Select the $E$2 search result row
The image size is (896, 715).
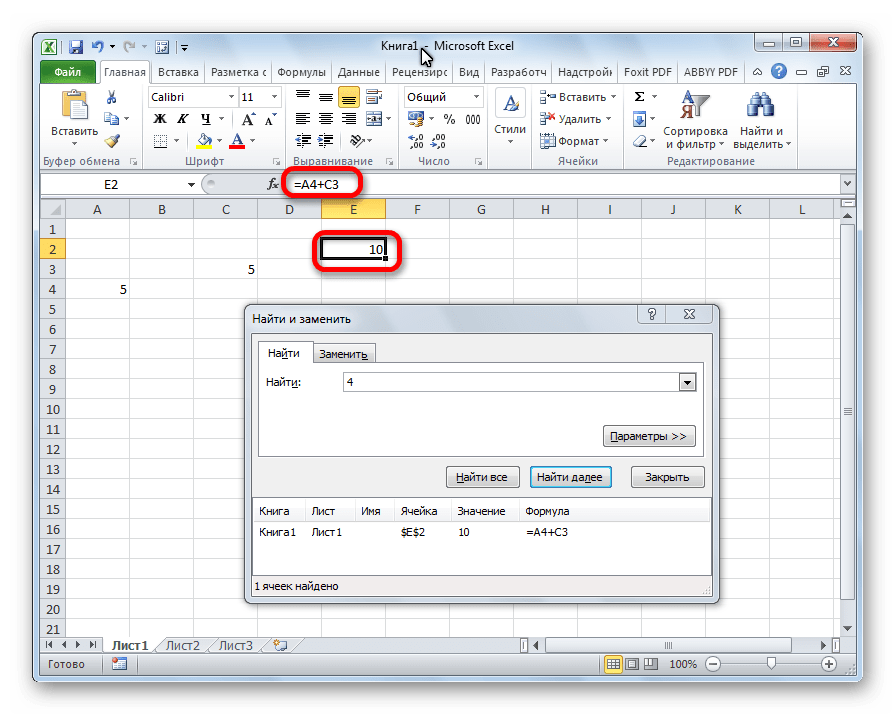[482, 532]
